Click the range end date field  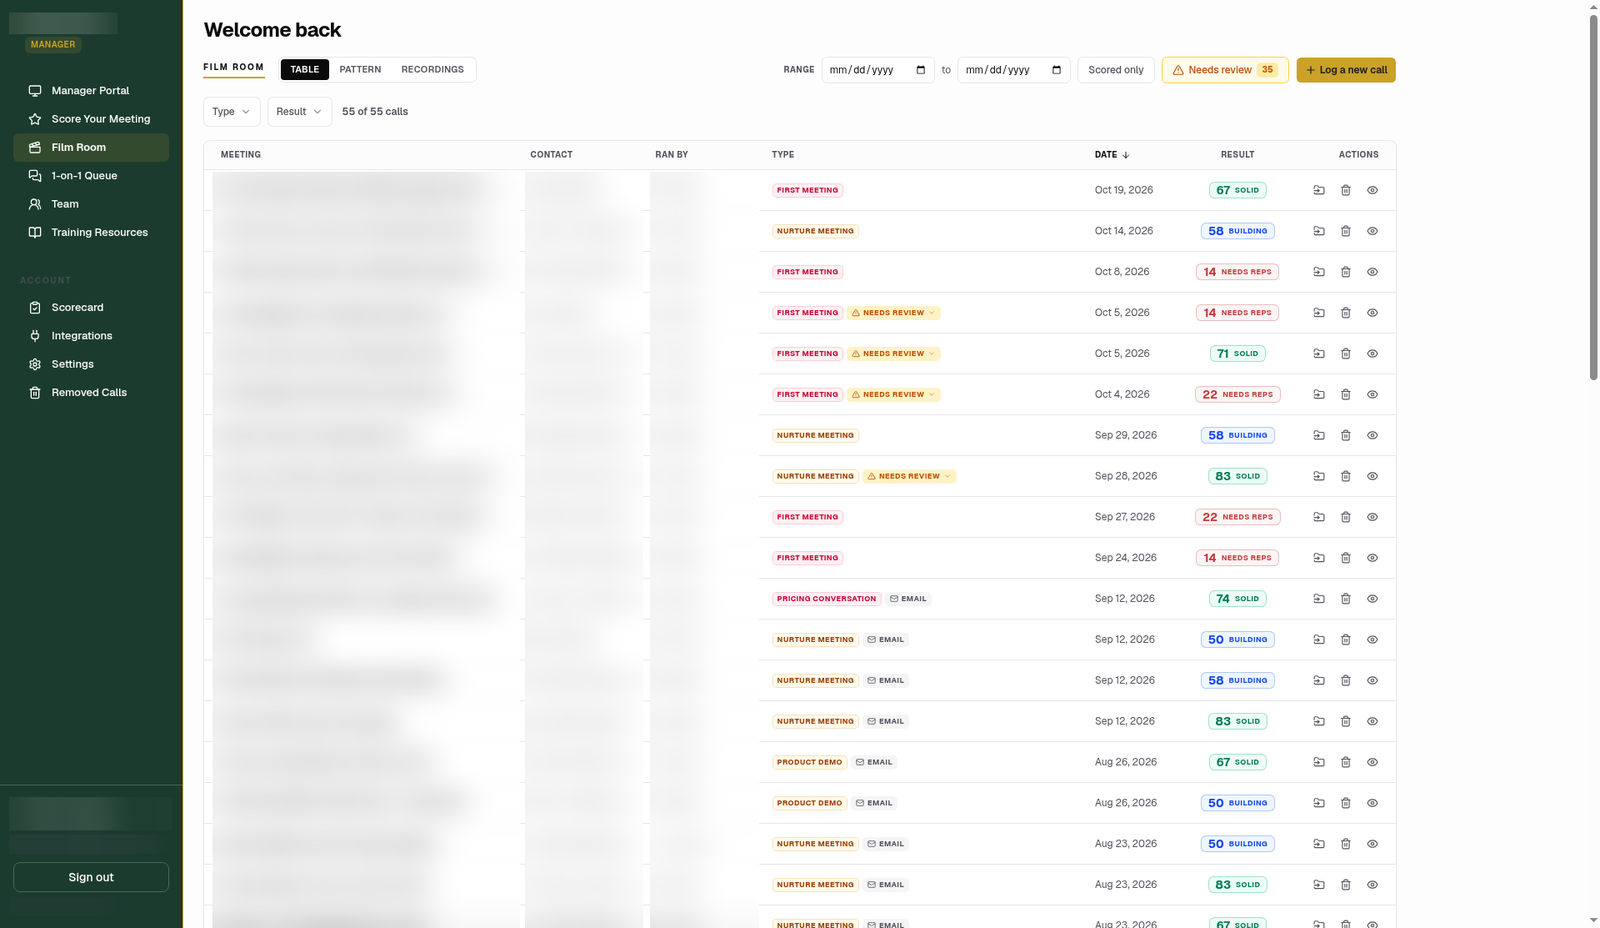pos(1014,70)
